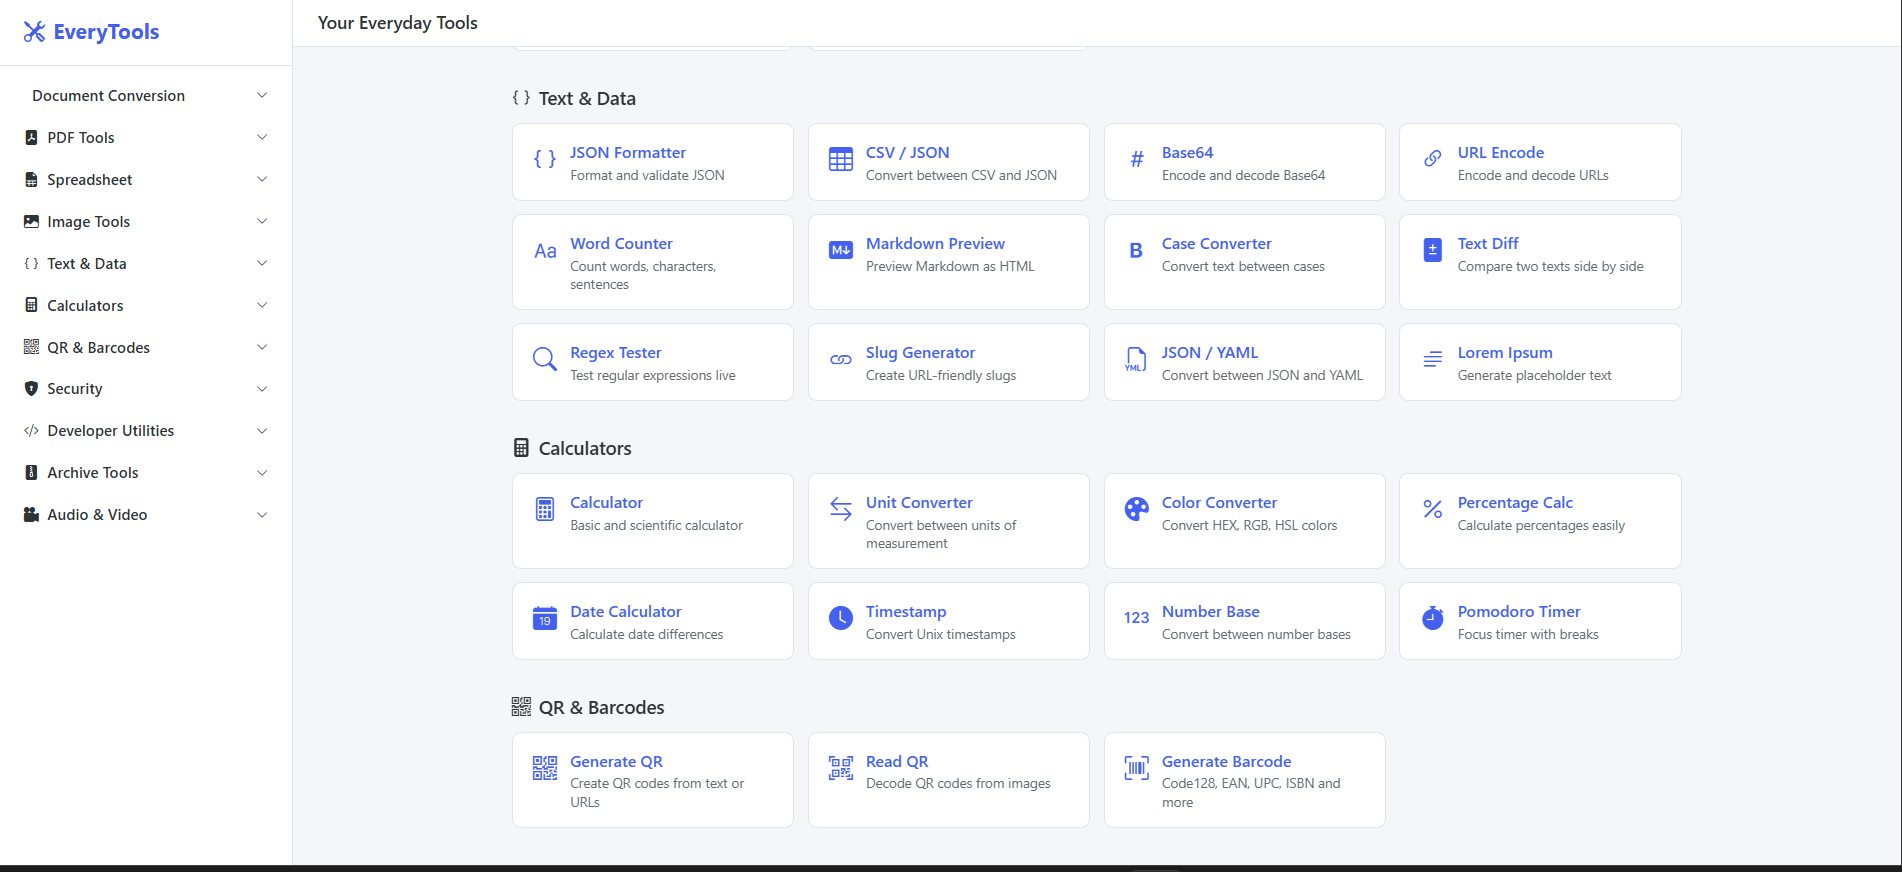1902x872 pixels.
Task: Click the Regex Tester magnifier icon
Action: point(545,359)
